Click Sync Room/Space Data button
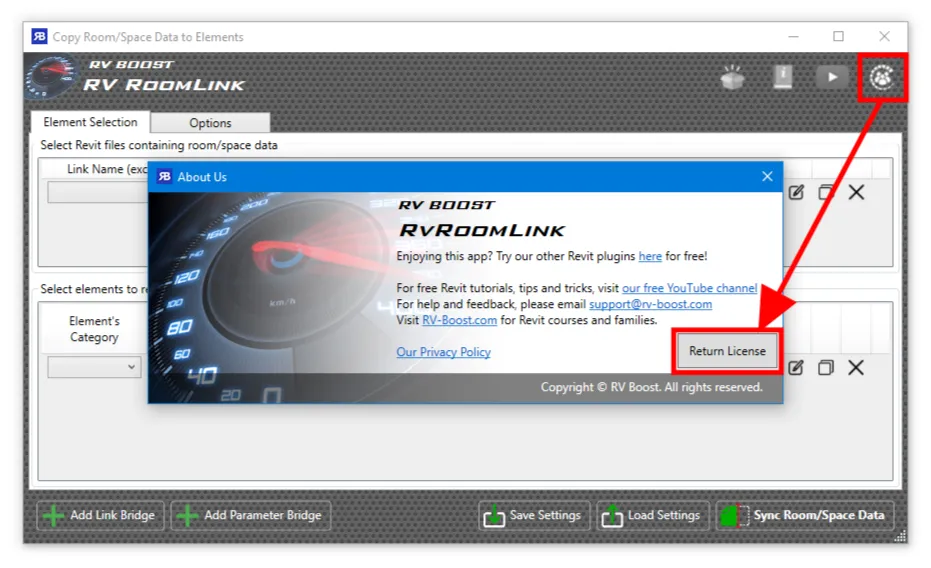The width and height of the screenshot is (931, 568). click(804, 515)
